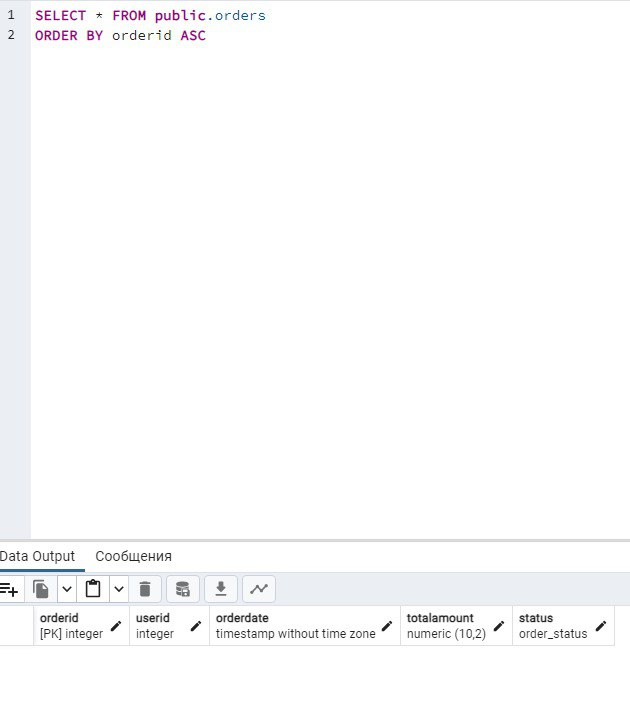Image resolution: width=630 pixels, height=702 pixels.
Task: Click the Delete rows trash icon
Action: coord(145,589)
